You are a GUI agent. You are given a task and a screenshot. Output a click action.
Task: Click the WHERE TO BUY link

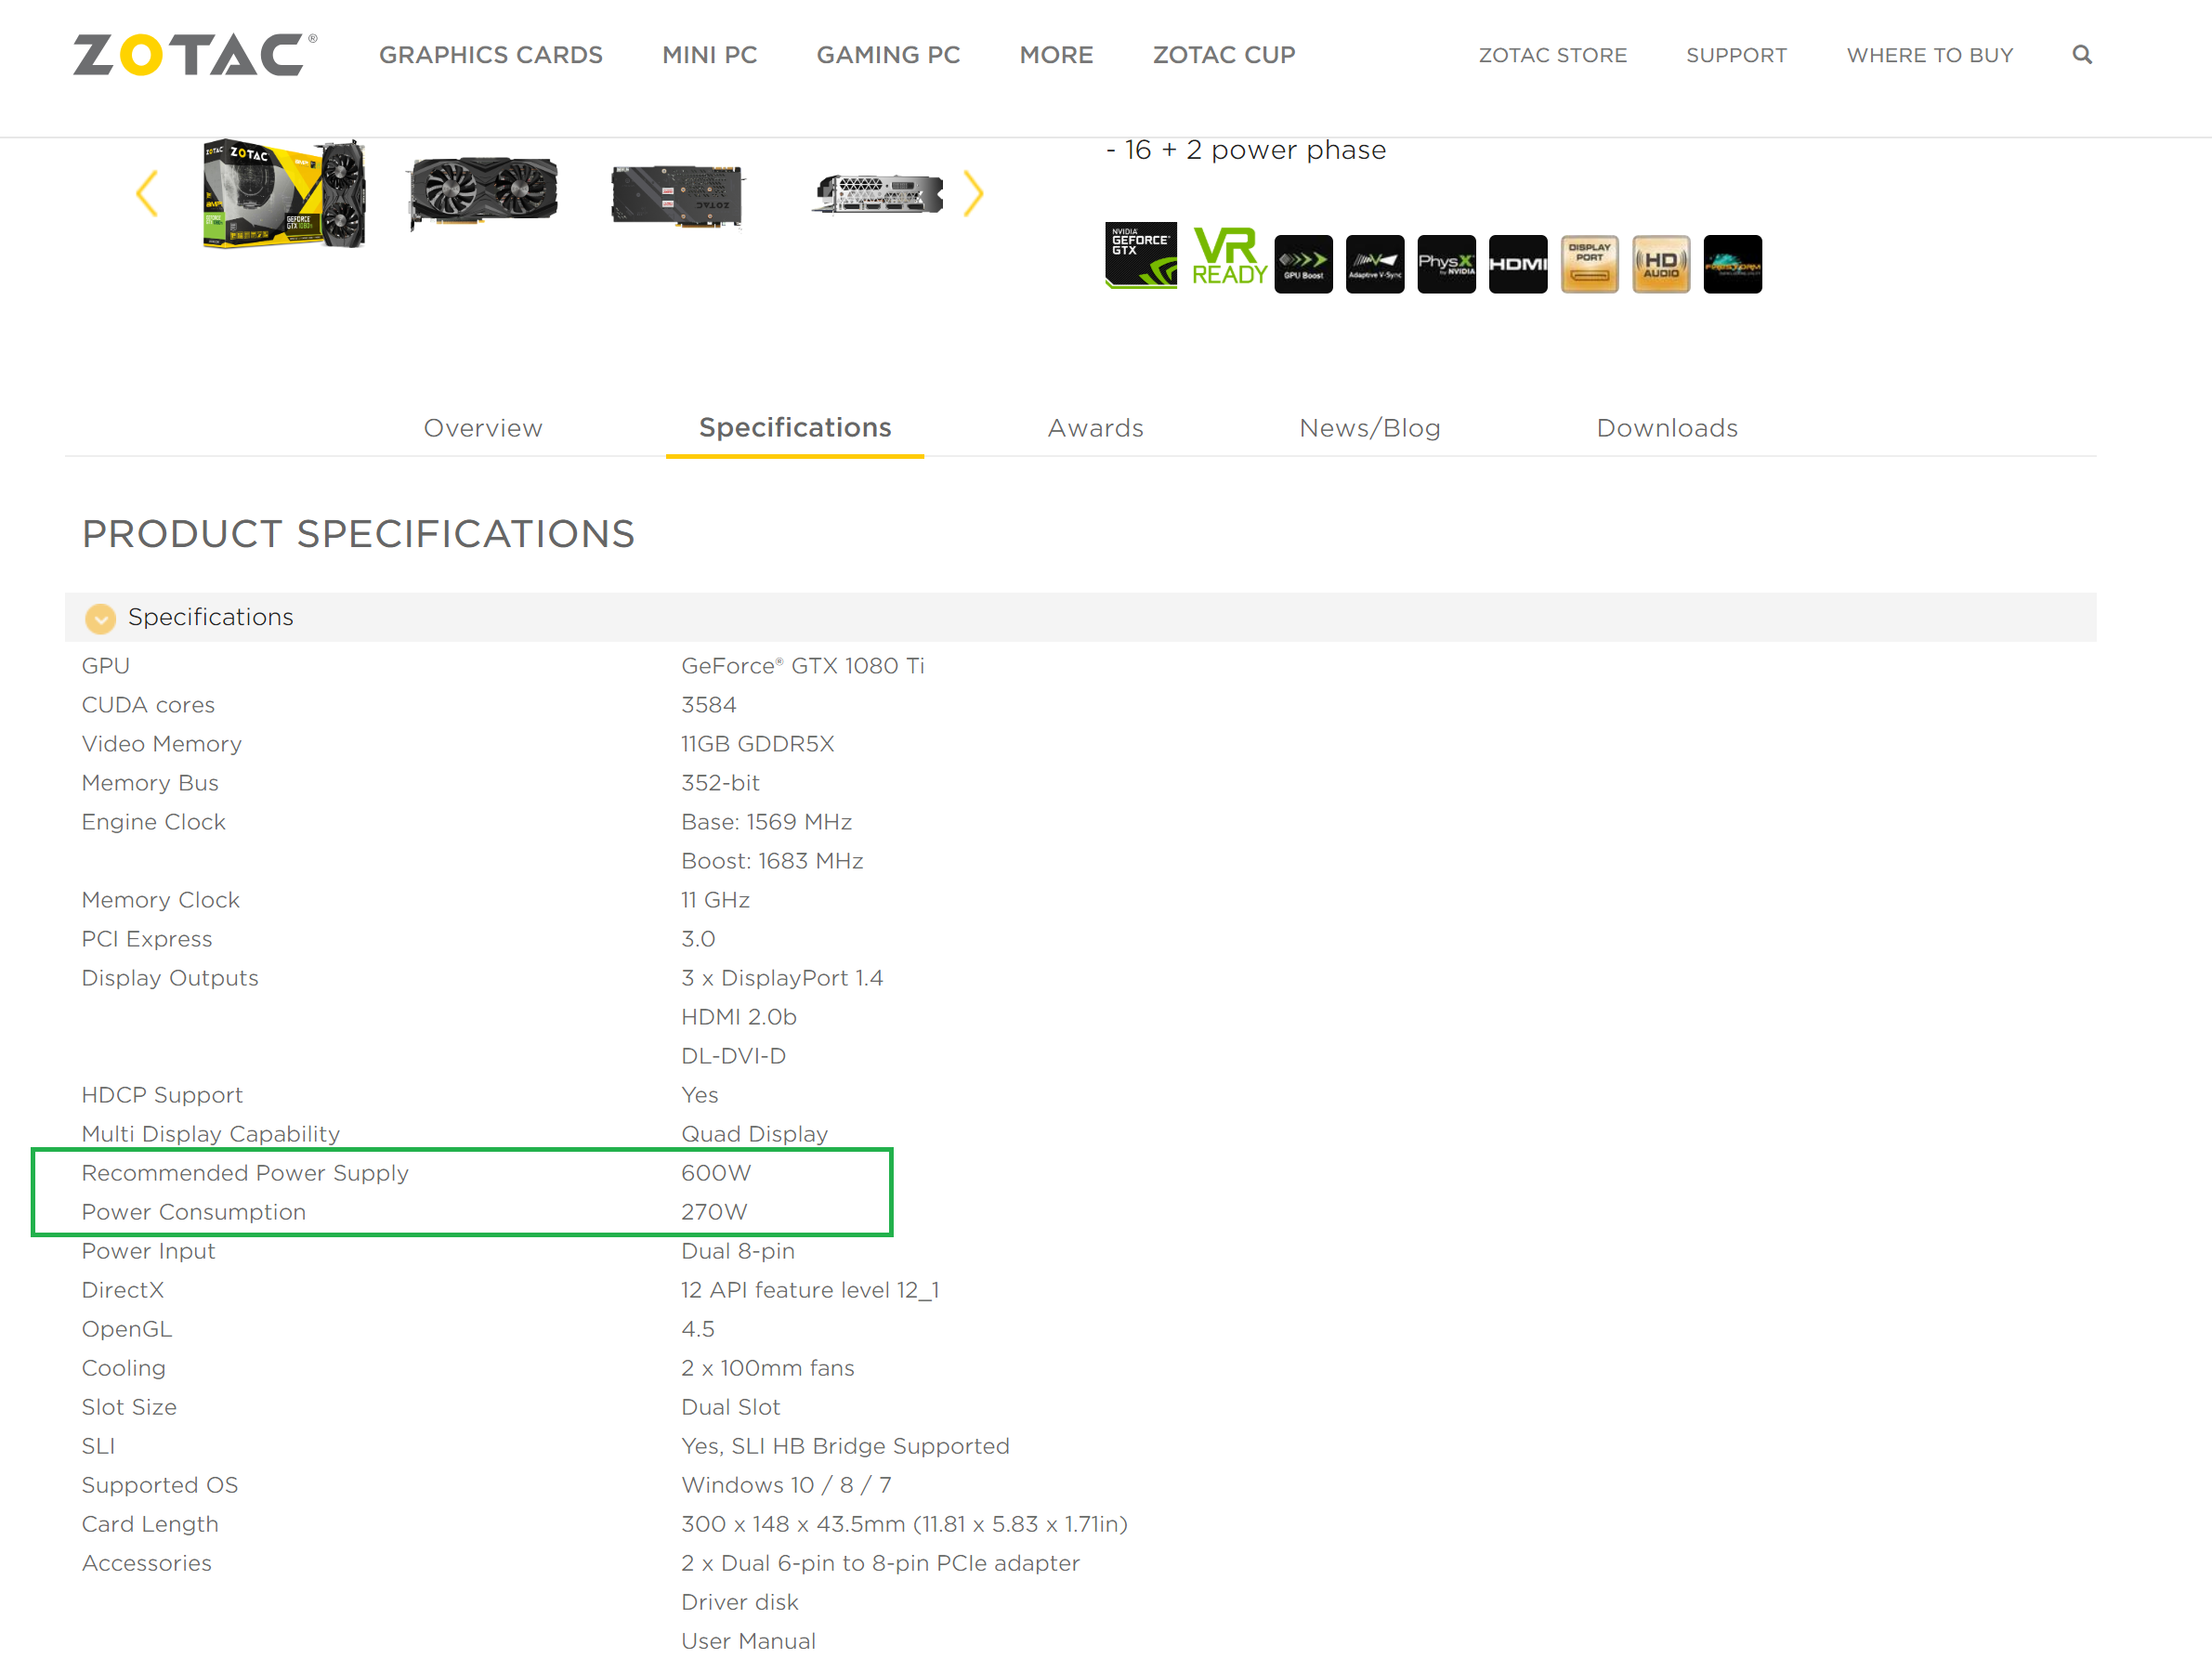click(1929, 55)
